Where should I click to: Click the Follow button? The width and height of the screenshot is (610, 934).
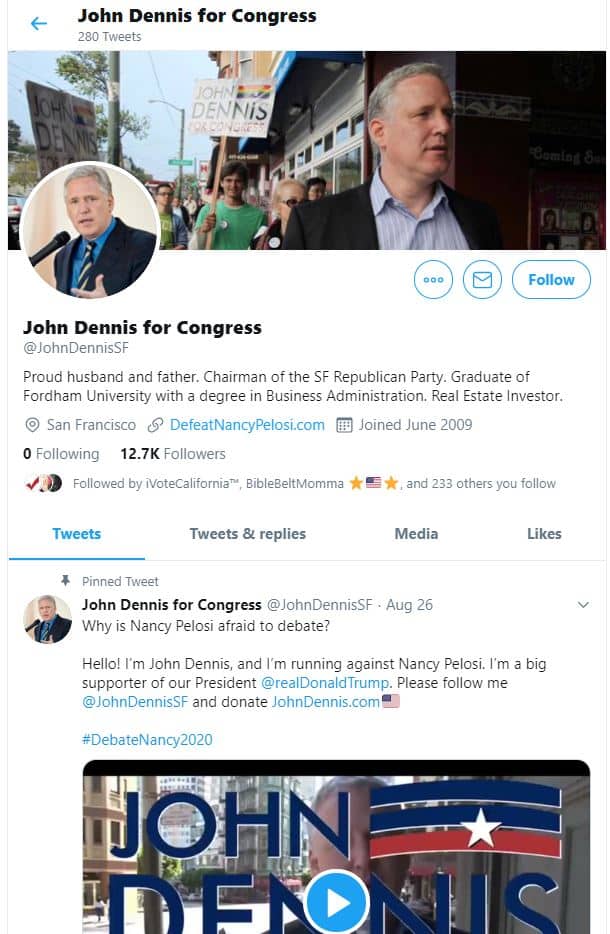(551, 280)
